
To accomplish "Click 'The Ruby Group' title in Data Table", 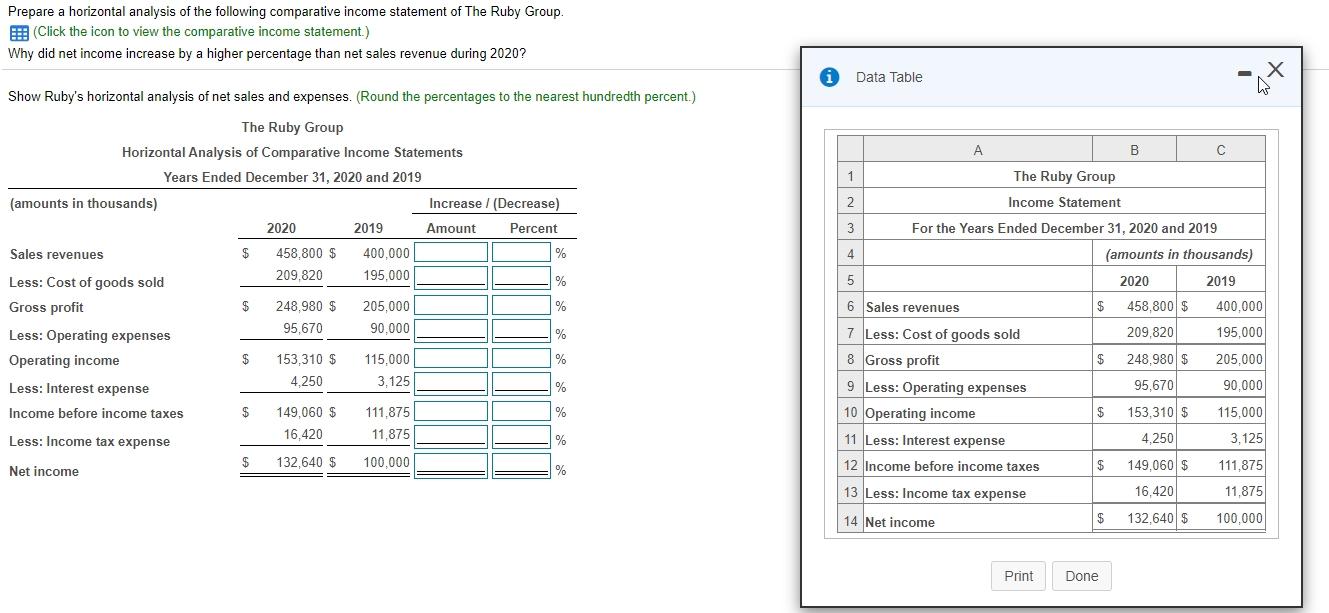I will coord(1064,176).
